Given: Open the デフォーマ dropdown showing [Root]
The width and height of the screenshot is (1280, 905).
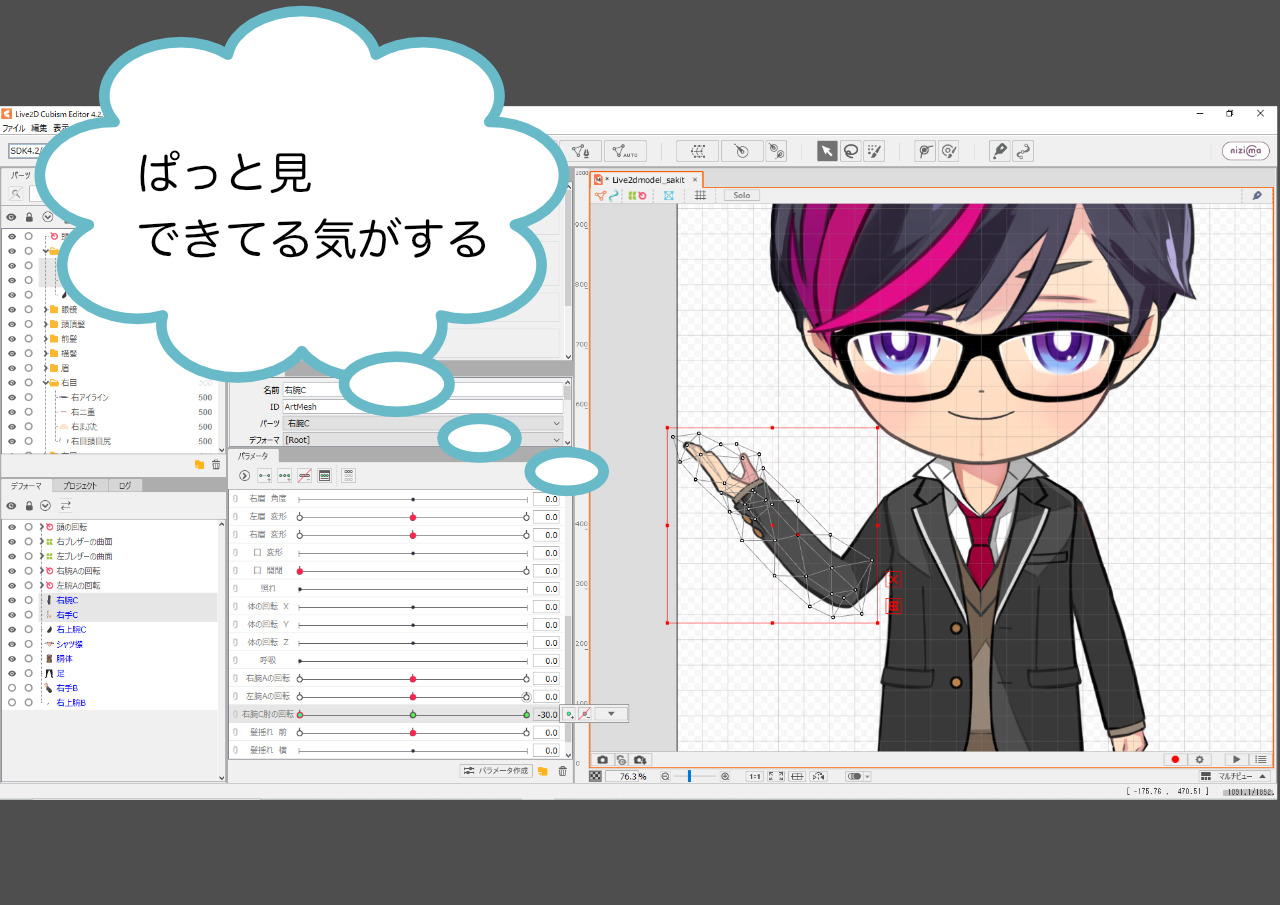Looking at the screenshot, I should click(x=423, y=440).
